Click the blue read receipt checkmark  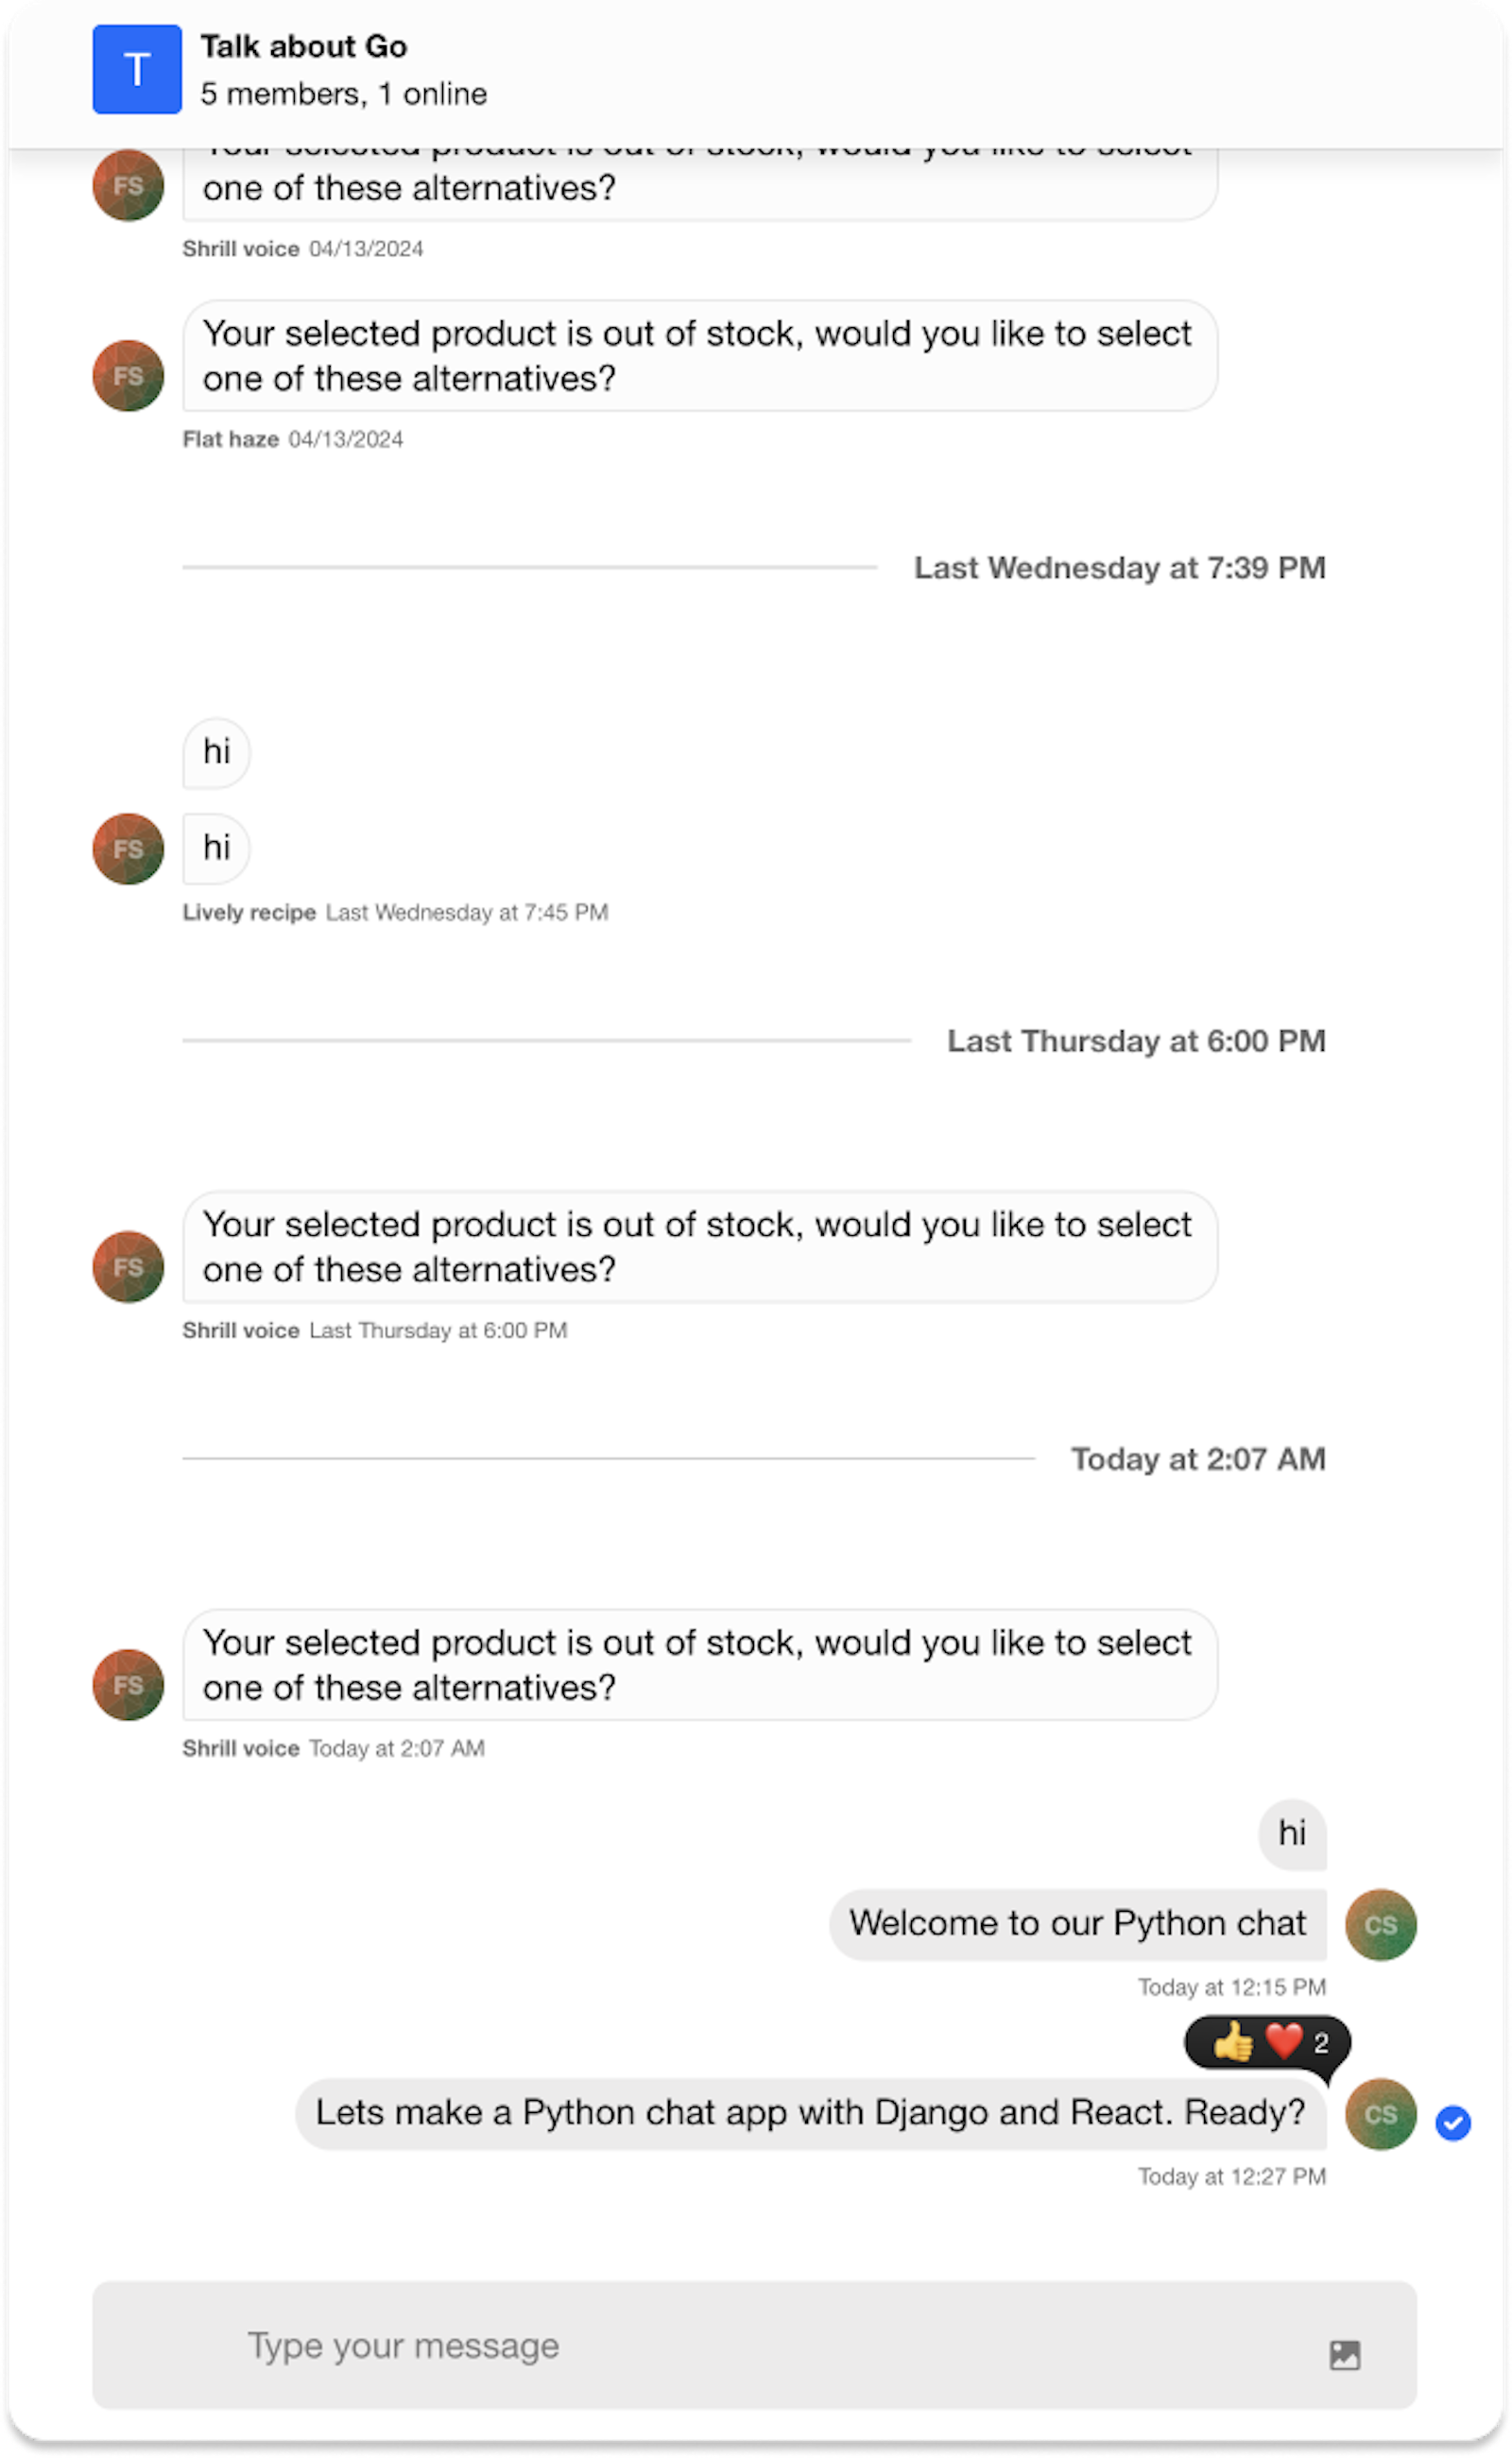tap(1455, 2124)
